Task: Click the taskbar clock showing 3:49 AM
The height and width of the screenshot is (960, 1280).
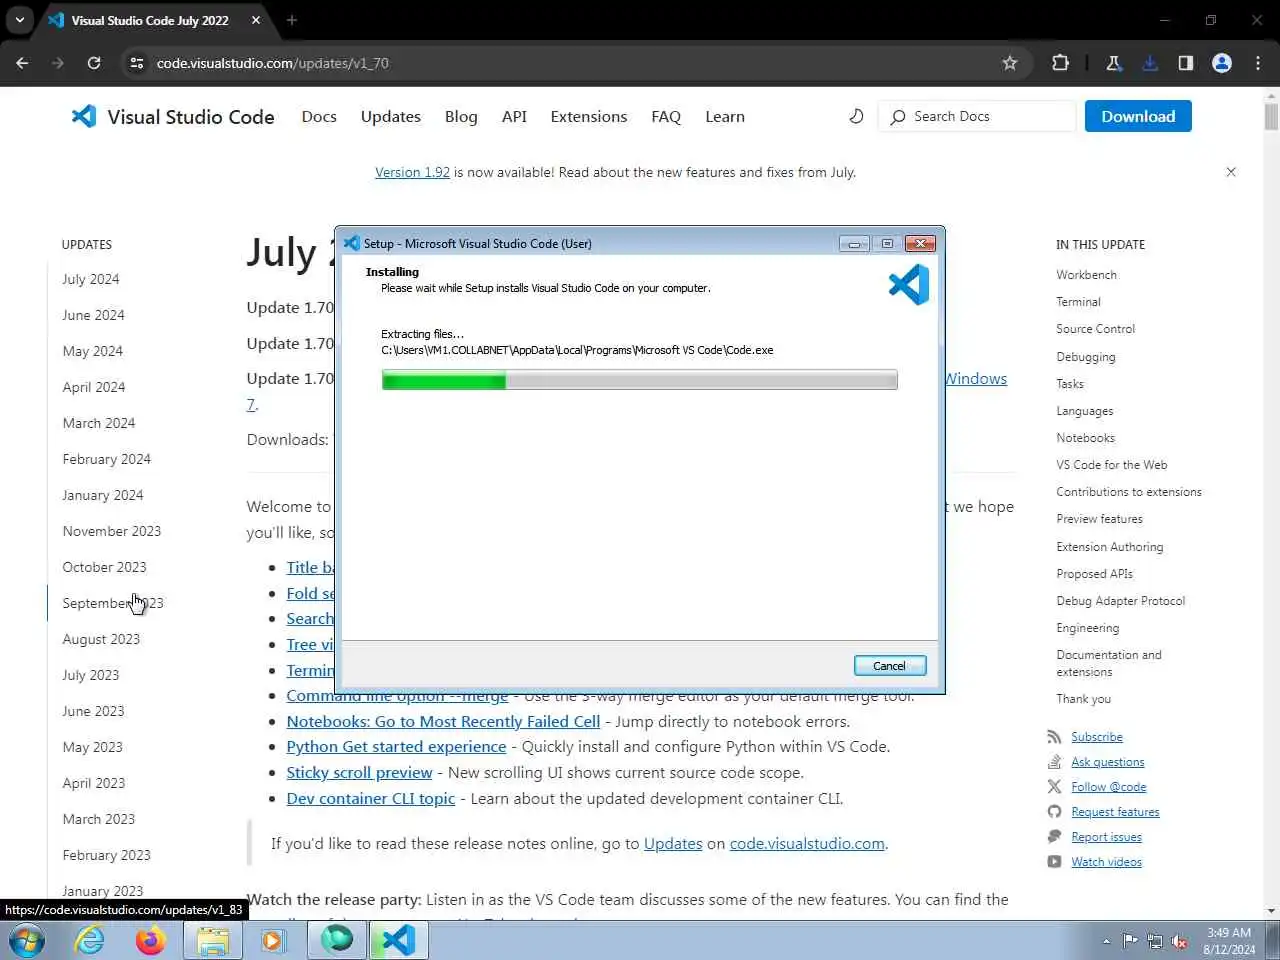Action: coord(1229,941)
